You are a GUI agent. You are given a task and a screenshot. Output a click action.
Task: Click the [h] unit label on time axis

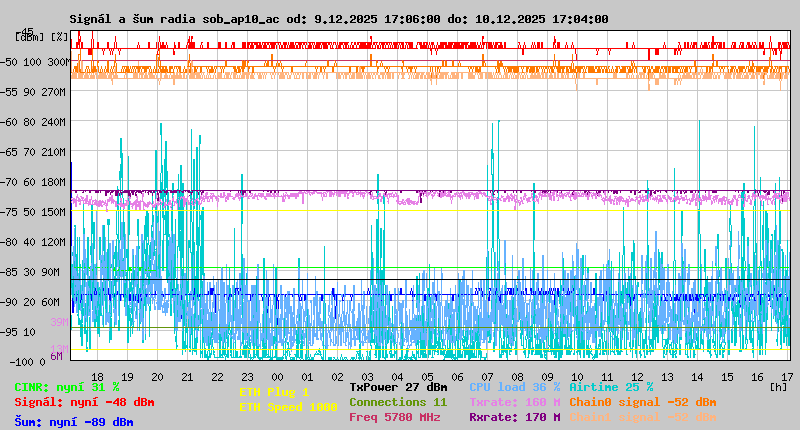[777, 386]
